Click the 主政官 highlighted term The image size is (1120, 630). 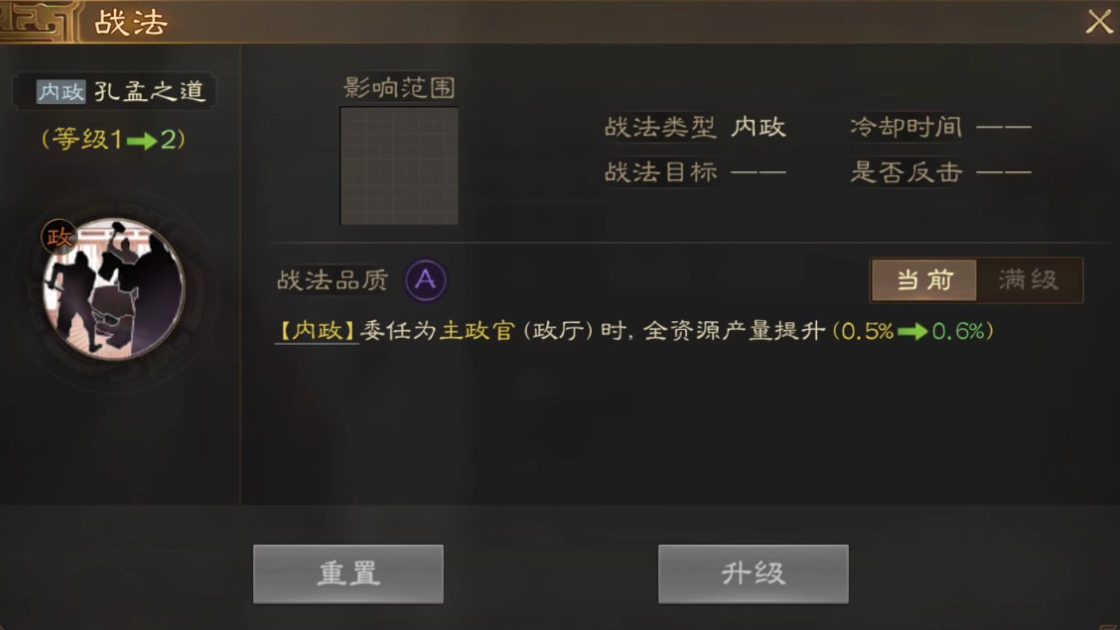476,331
